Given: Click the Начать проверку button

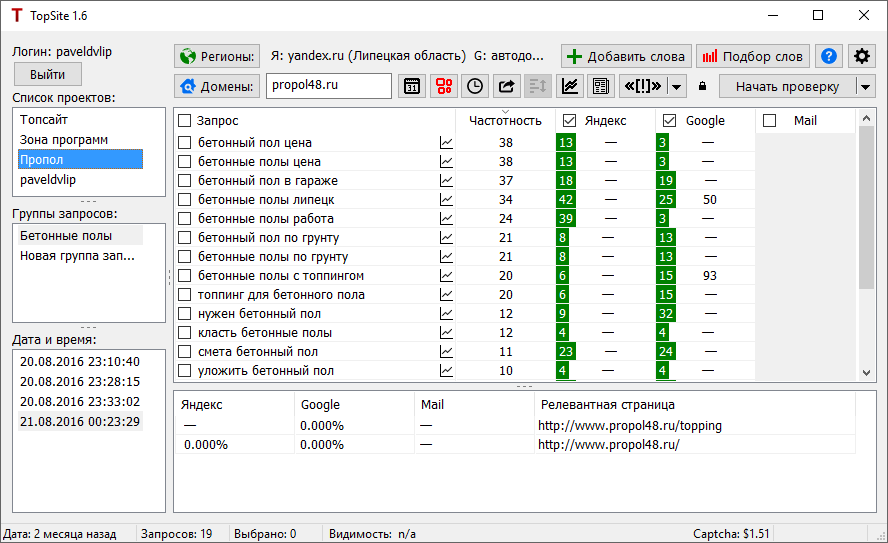Looking at the screenshot, I should (787, 87).
